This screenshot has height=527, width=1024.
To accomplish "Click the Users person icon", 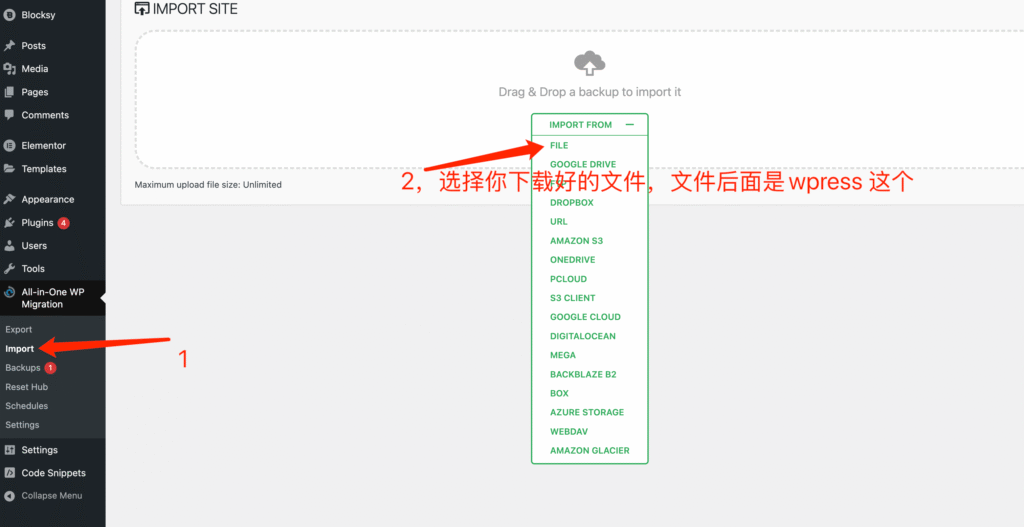I will 9,246.
